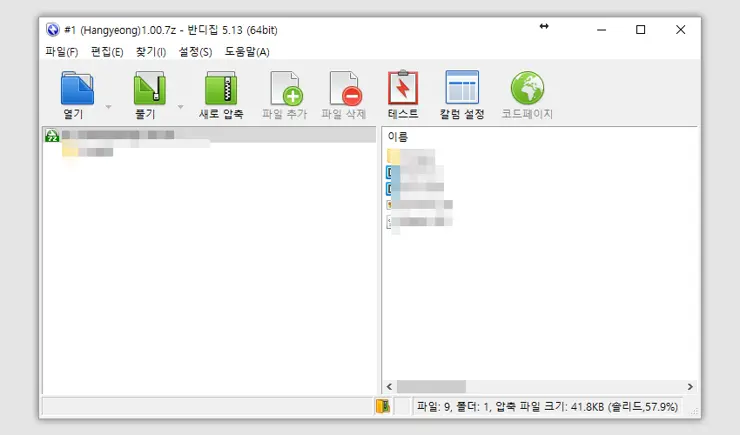Click the right scroll arrow of file list
Screen dimensions: 740x435
point(690,386)
